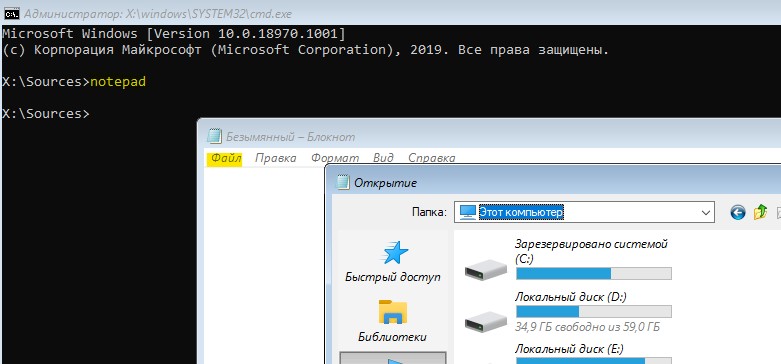This screenshot has width=781, height=364.
Task: Select the Локальный диск (D:) drive icon
Action: click(486, 322)
